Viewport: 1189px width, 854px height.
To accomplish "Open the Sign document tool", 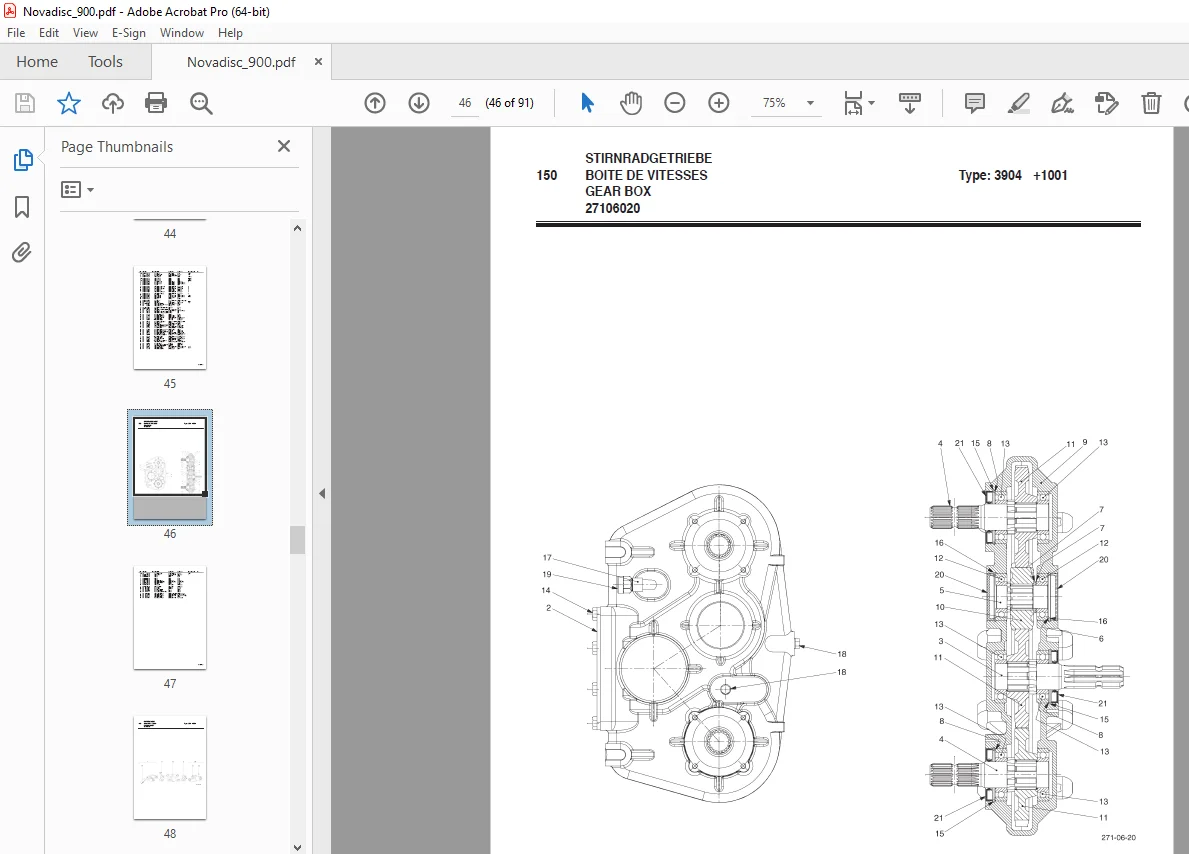I will click(1062, 103).
